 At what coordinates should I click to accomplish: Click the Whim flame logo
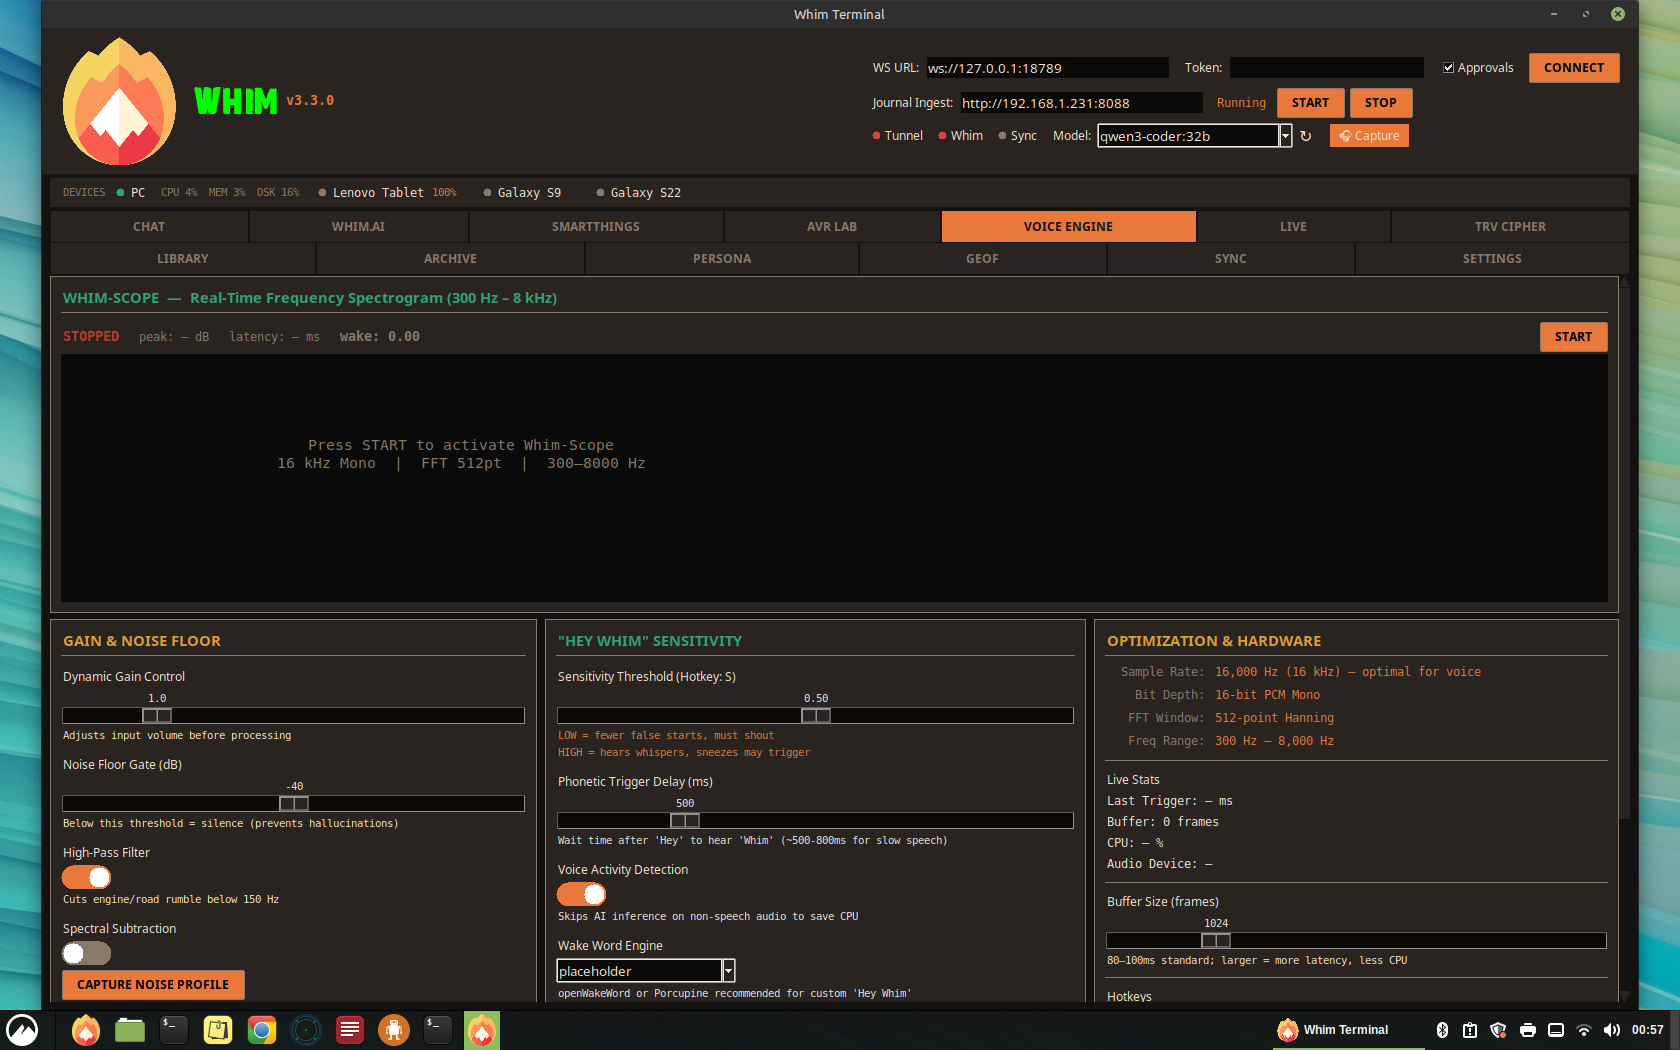point(118,101)
